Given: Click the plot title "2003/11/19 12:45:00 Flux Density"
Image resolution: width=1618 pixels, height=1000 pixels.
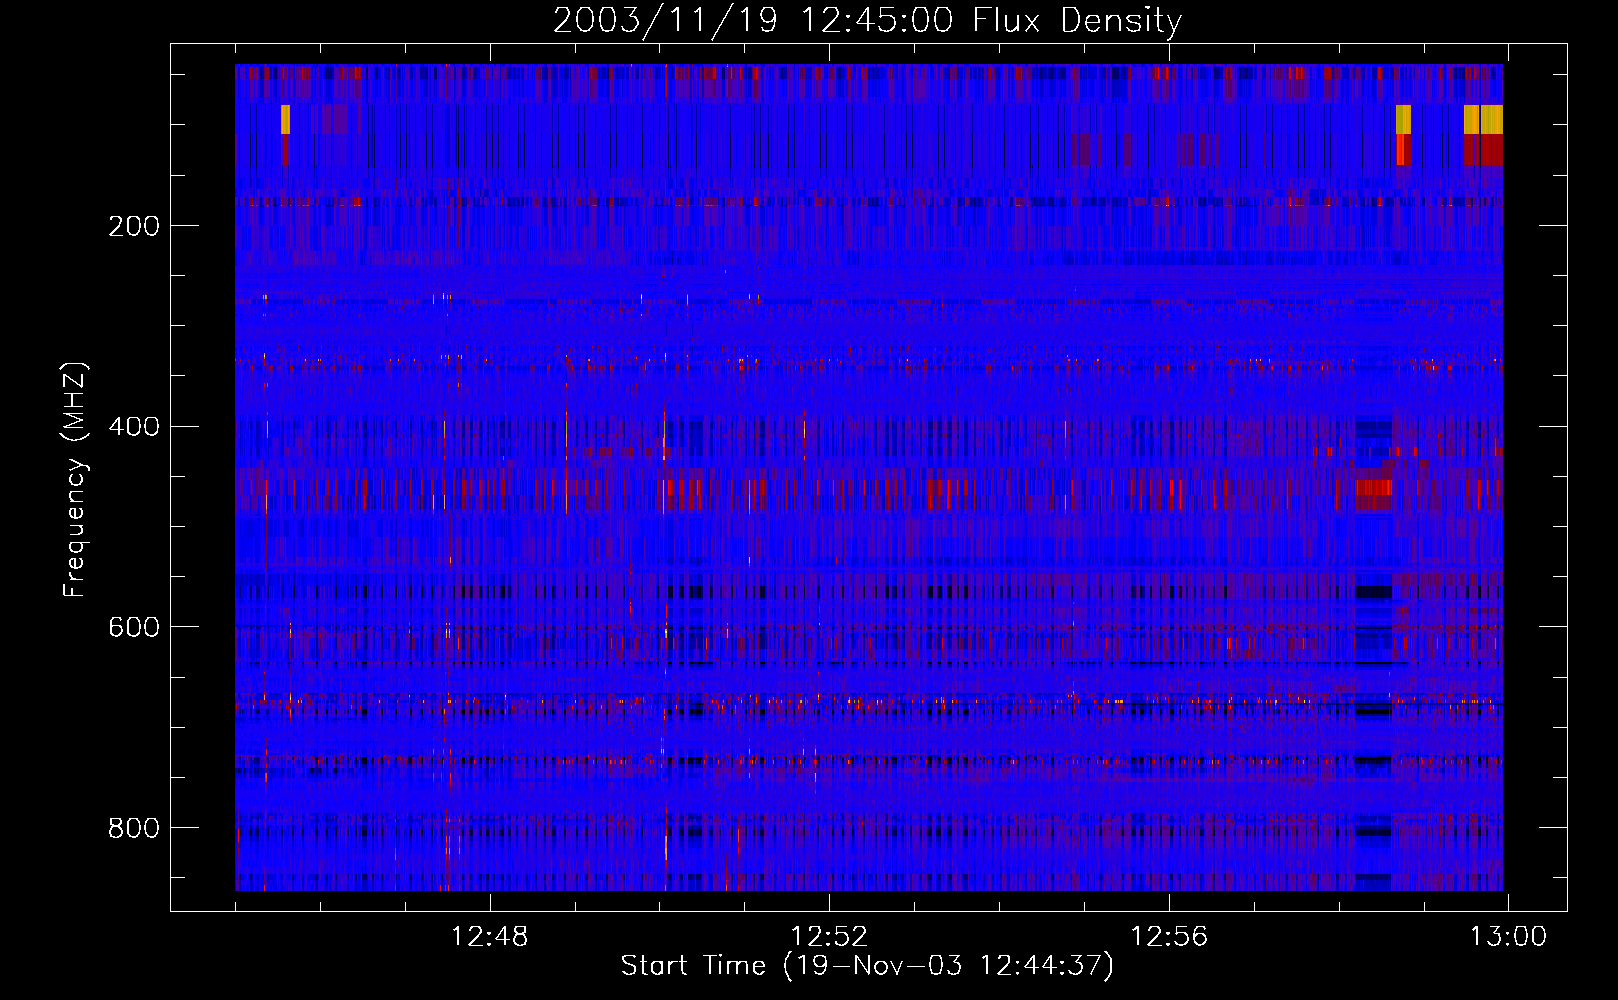Looking at the screenshot, I should point(868,20).
